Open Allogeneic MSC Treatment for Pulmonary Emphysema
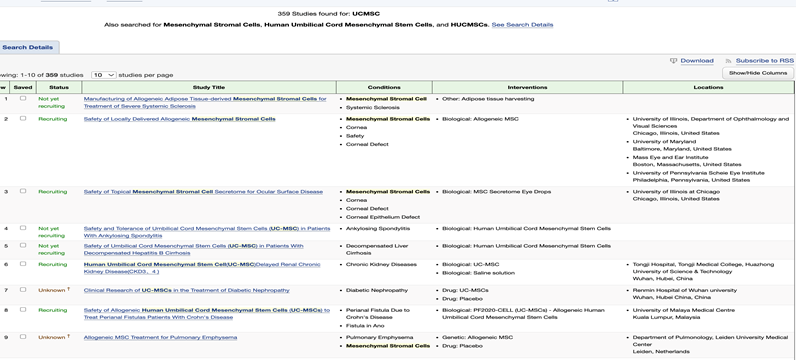The width and height of the screenshot is (796, 360). point(160,338)
